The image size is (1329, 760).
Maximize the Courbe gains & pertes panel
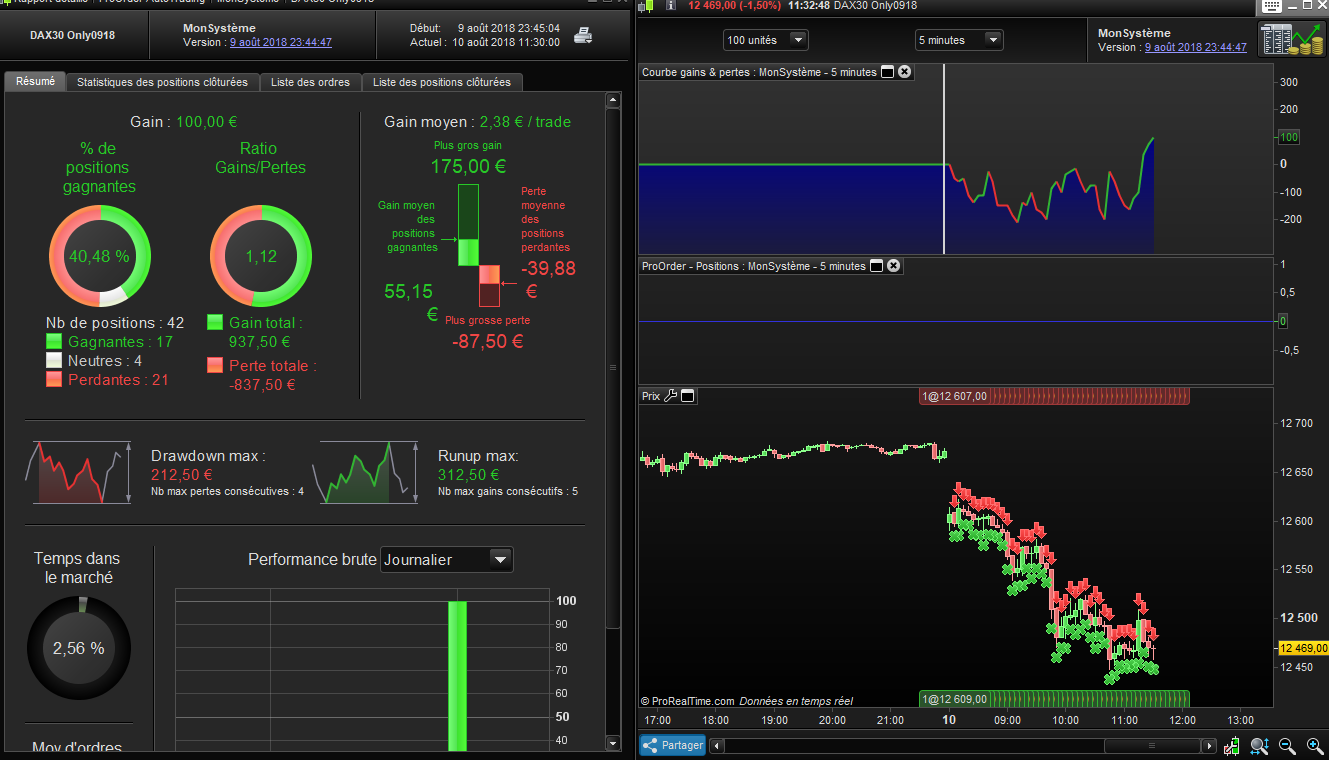(887, 72)
